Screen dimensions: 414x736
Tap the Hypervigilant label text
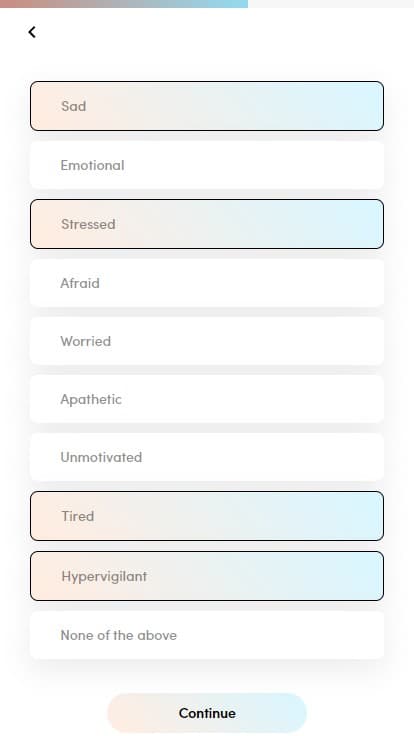point(104,576)
